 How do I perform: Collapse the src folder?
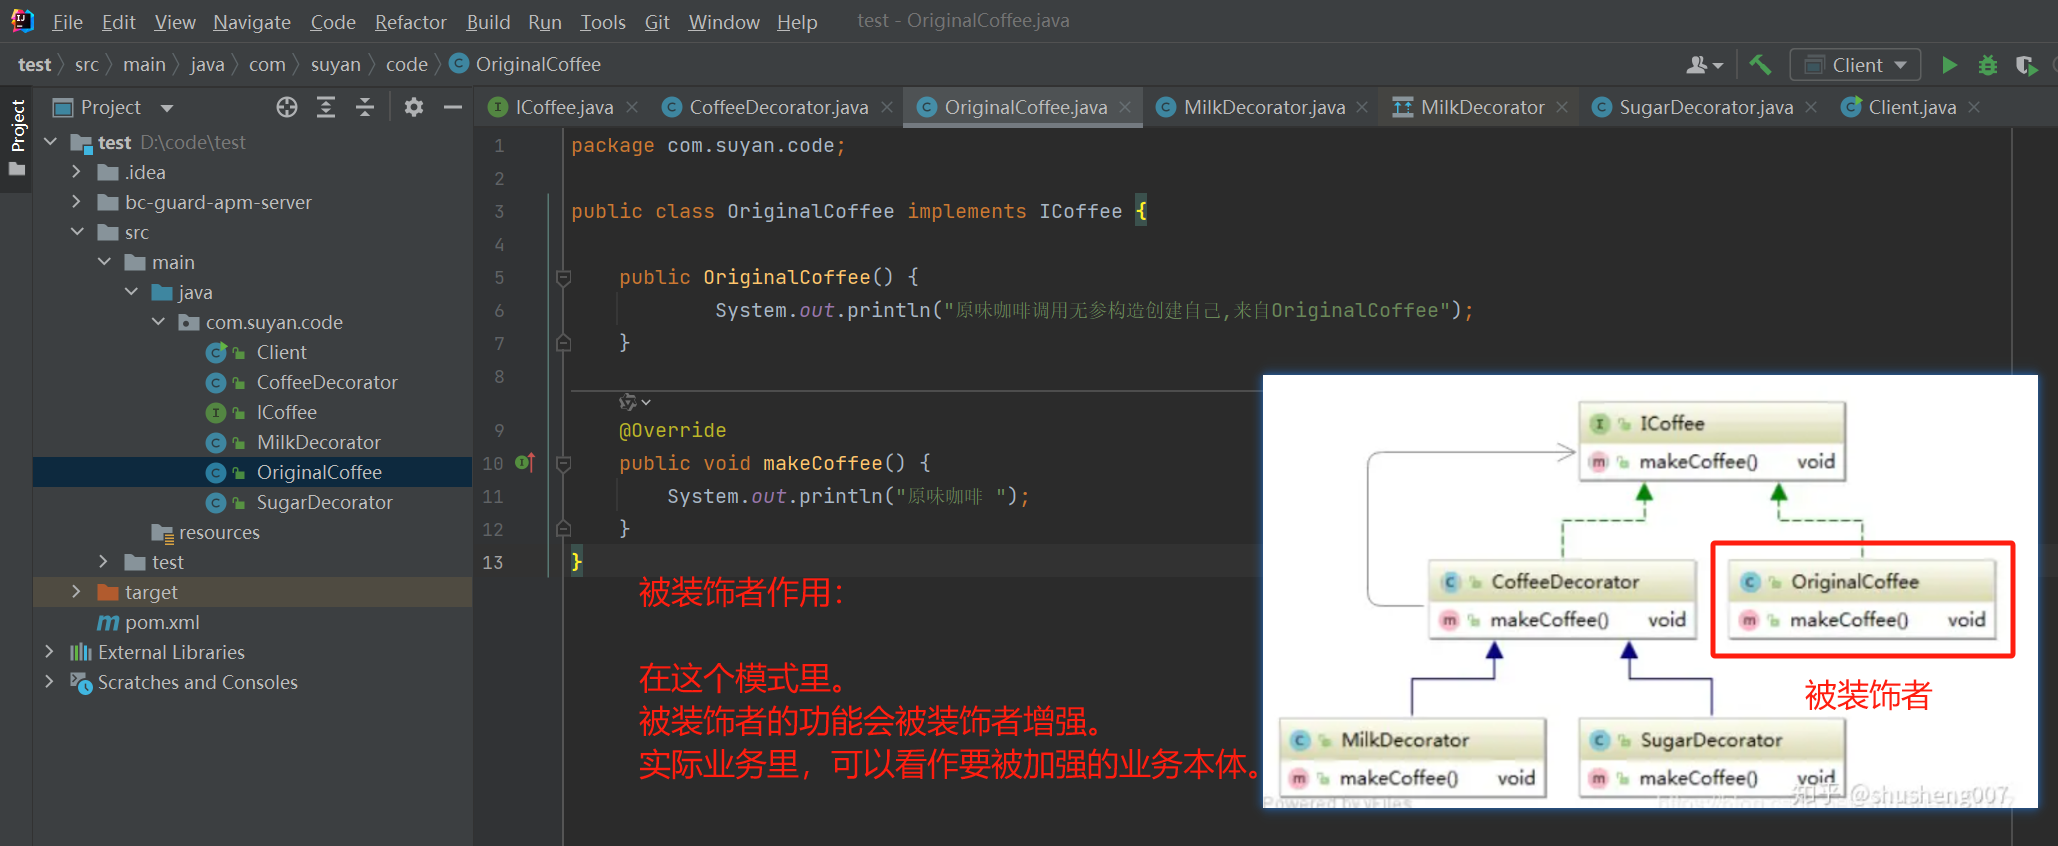(x=77, y=232)
